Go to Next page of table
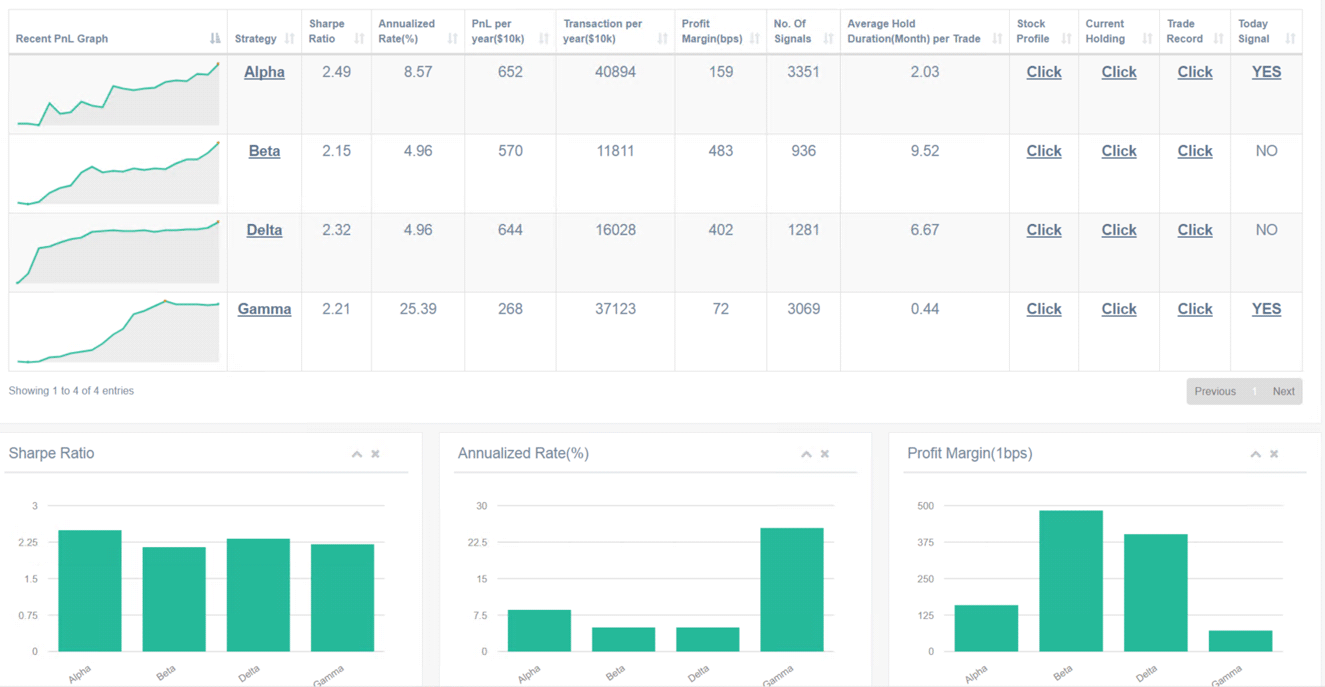This screenshot has width=1325, height=687. pos(1283,391)
